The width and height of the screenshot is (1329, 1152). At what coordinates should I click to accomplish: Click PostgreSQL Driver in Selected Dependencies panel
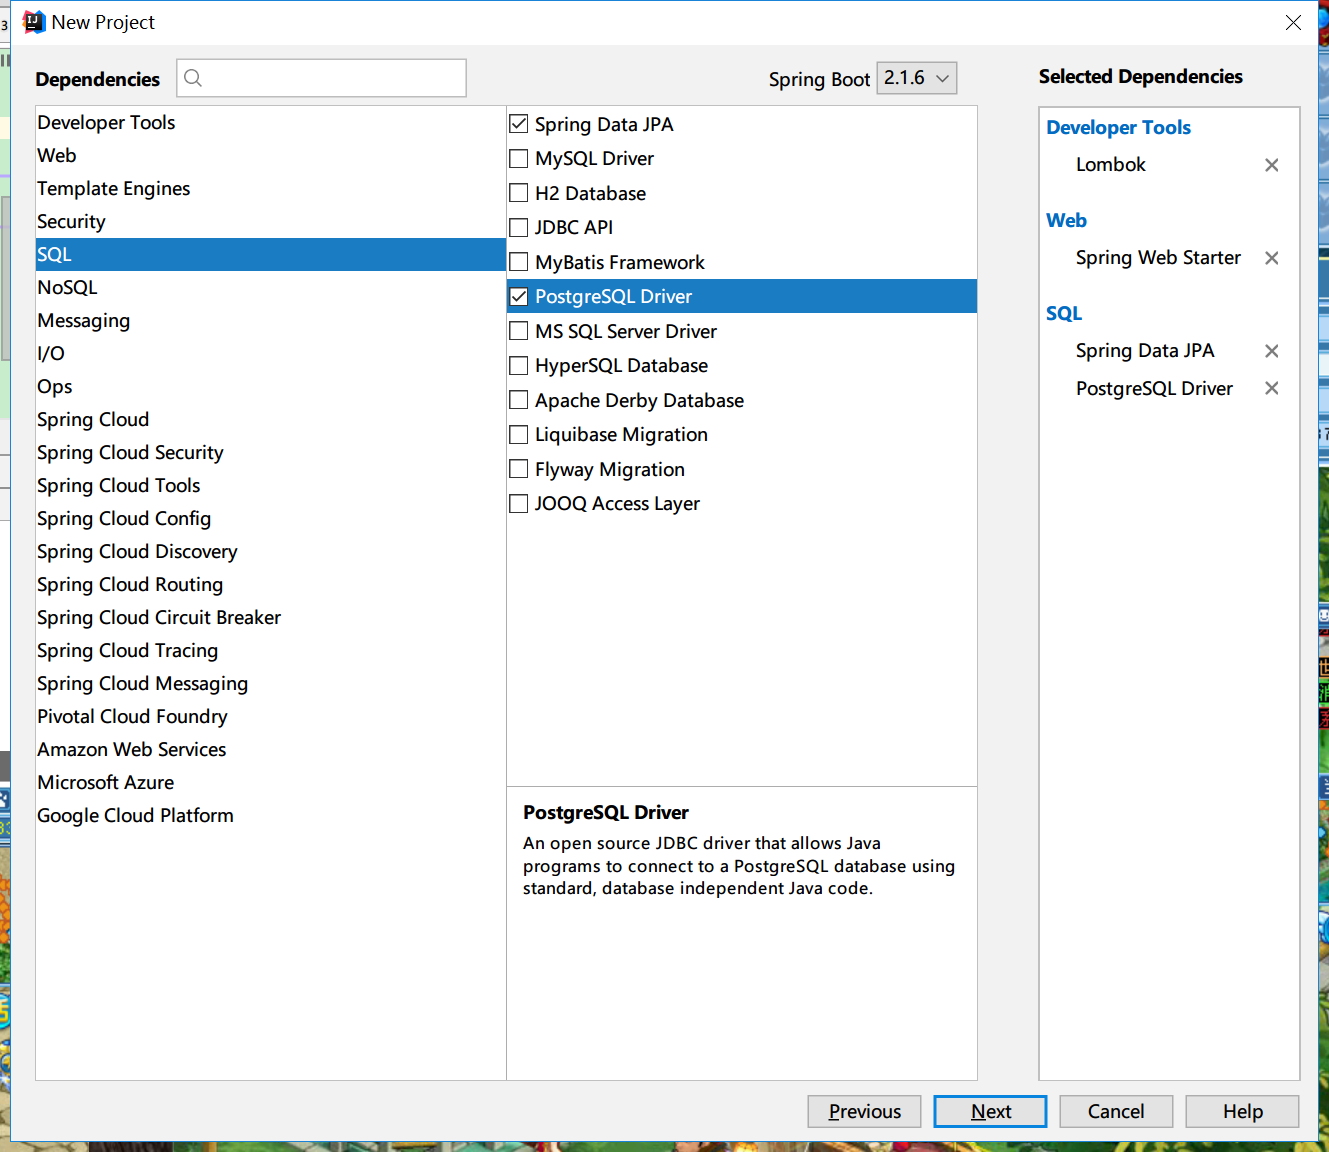click(1154, 388)
